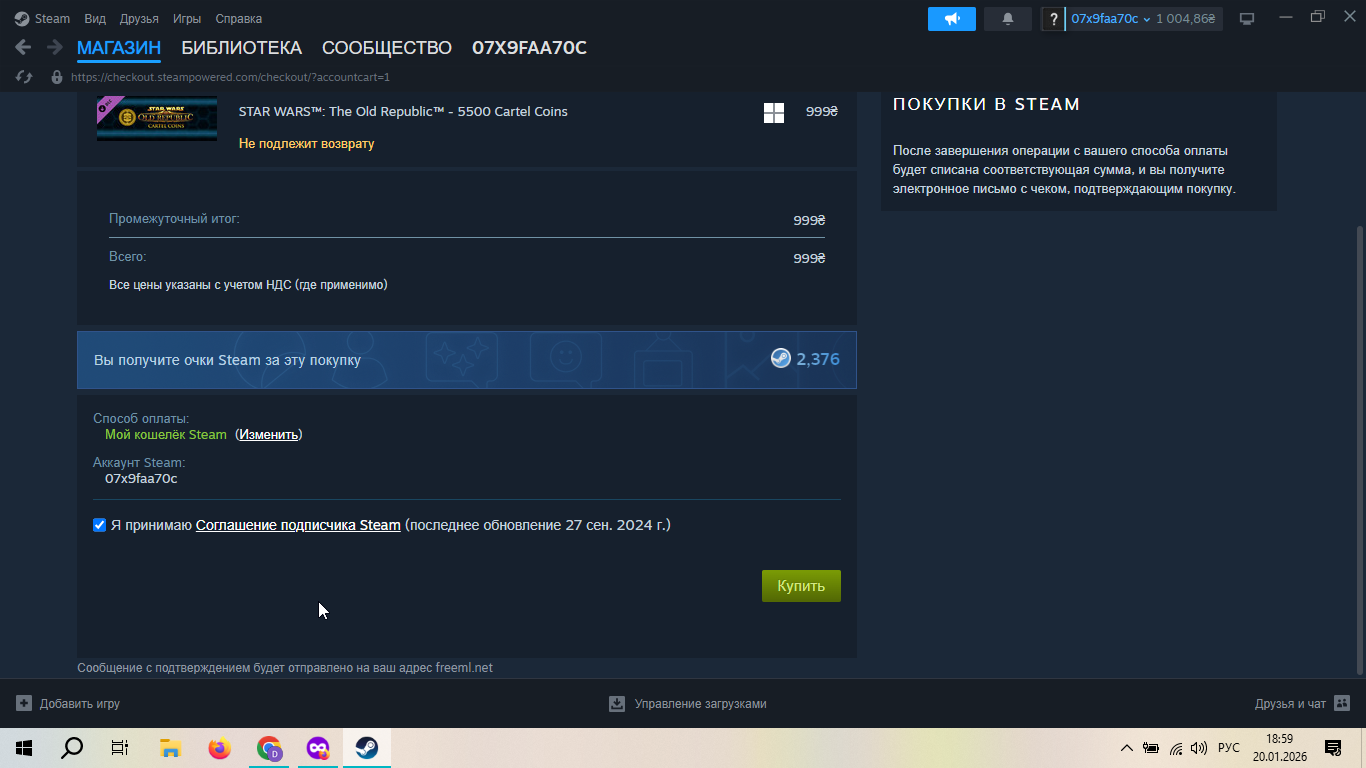Toggle the subscriber agreement checkbox
This screenshot has width=1366, height=768.
(99, 525)
